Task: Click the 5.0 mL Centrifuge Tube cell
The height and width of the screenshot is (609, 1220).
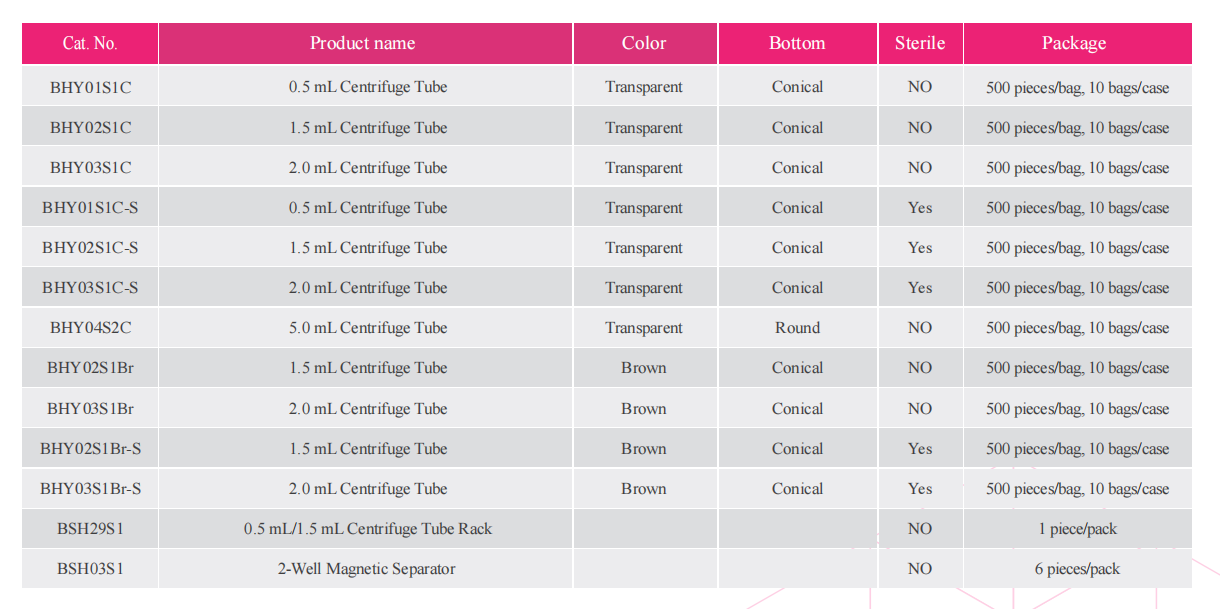Action: [368, 328]
